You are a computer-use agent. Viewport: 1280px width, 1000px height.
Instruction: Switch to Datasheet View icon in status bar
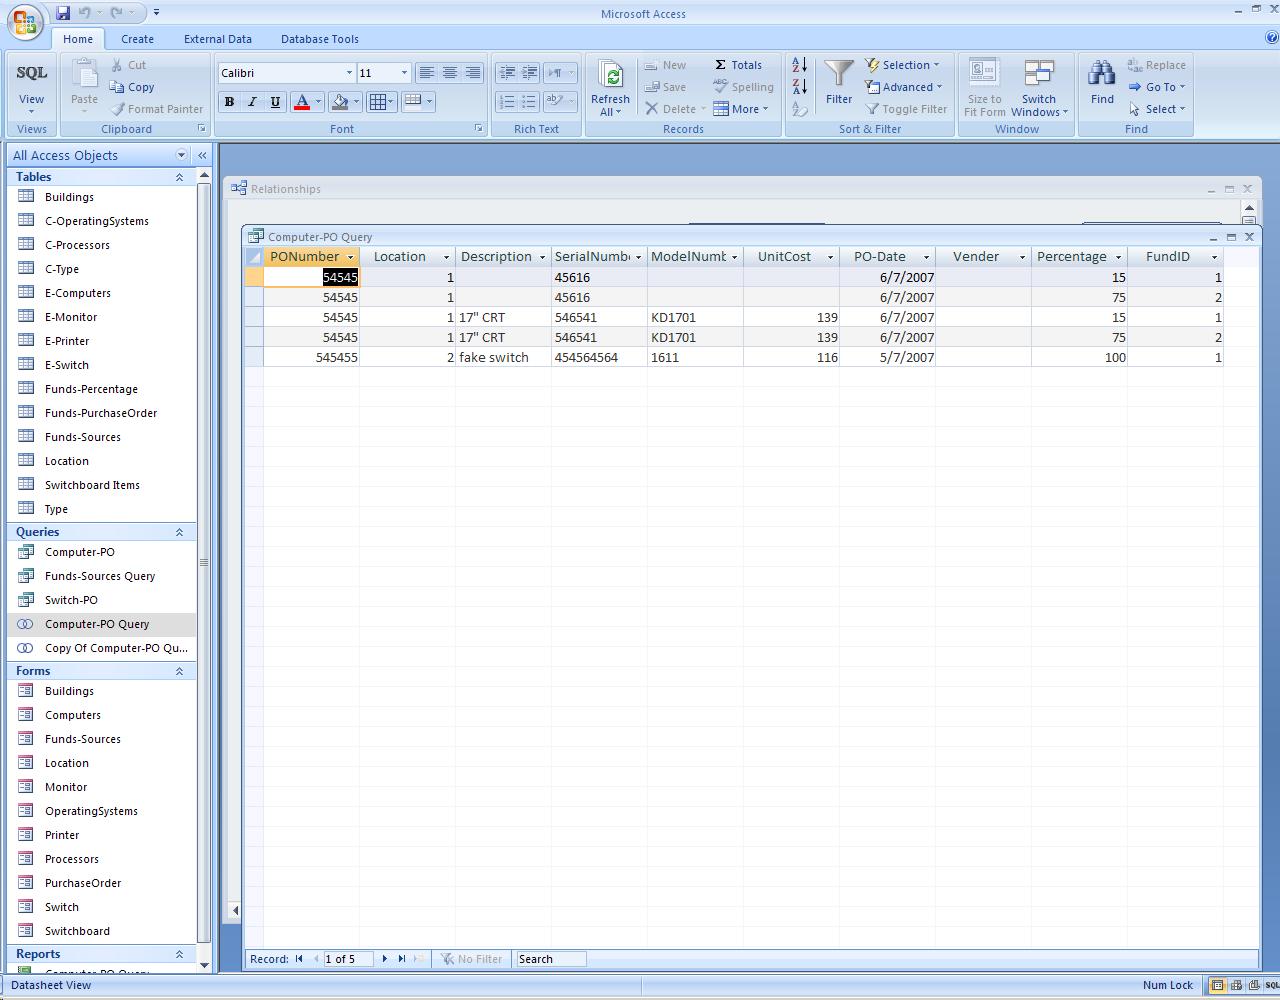(1217, 985)
